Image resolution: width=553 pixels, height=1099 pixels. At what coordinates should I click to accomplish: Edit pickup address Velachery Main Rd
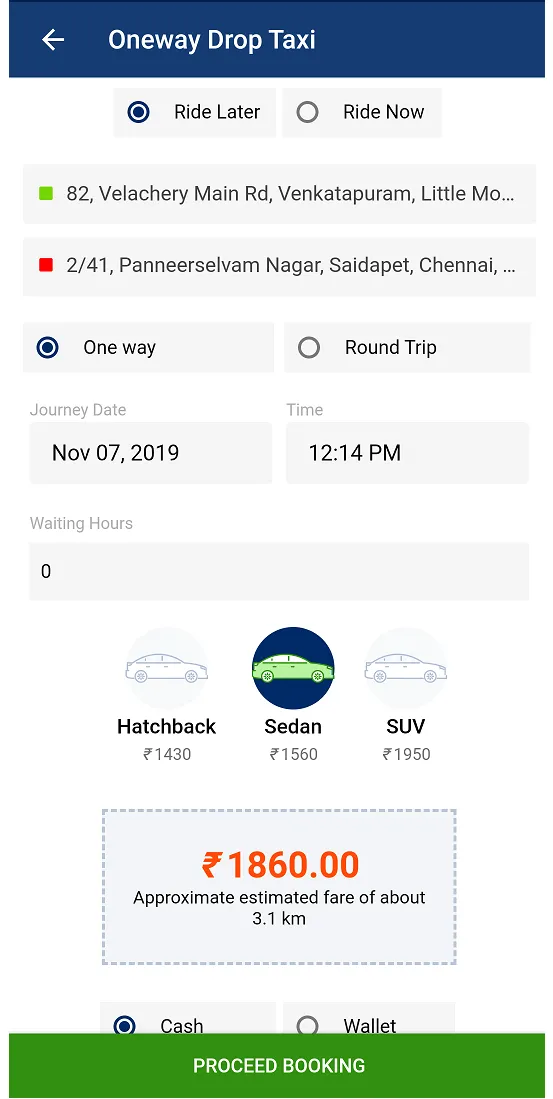click(280, 194)
